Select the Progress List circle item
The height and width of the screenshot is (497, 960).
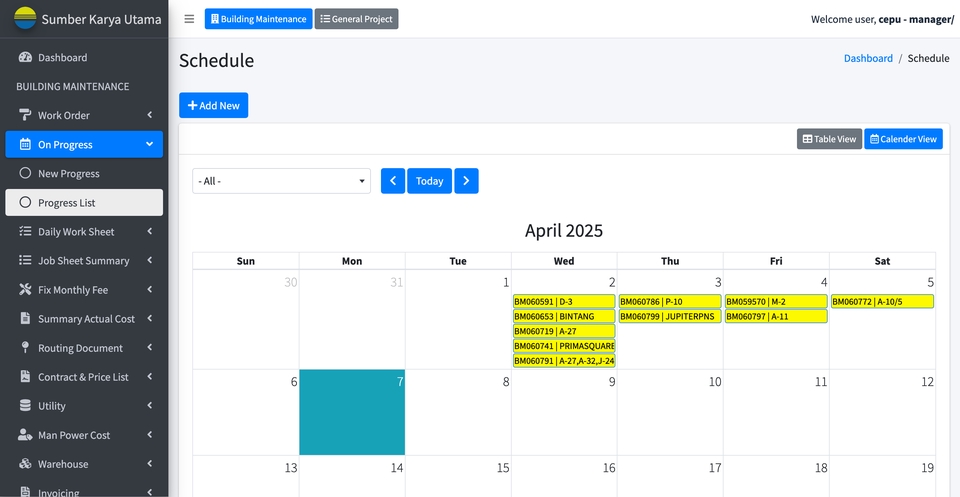pyautogui.click(x=84, y=203)
